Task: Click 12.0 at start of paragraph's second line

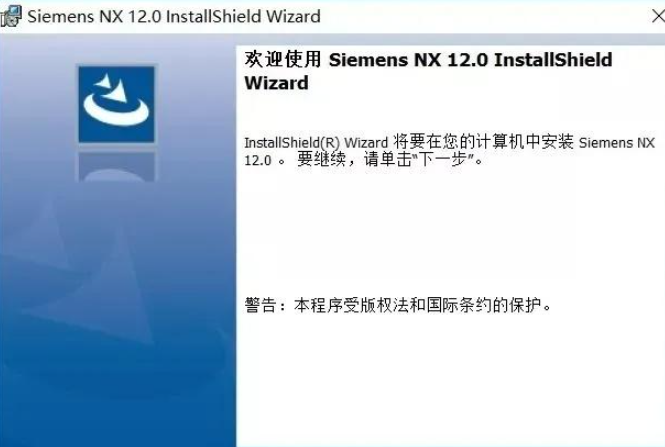Action: [x=258, y=160]
